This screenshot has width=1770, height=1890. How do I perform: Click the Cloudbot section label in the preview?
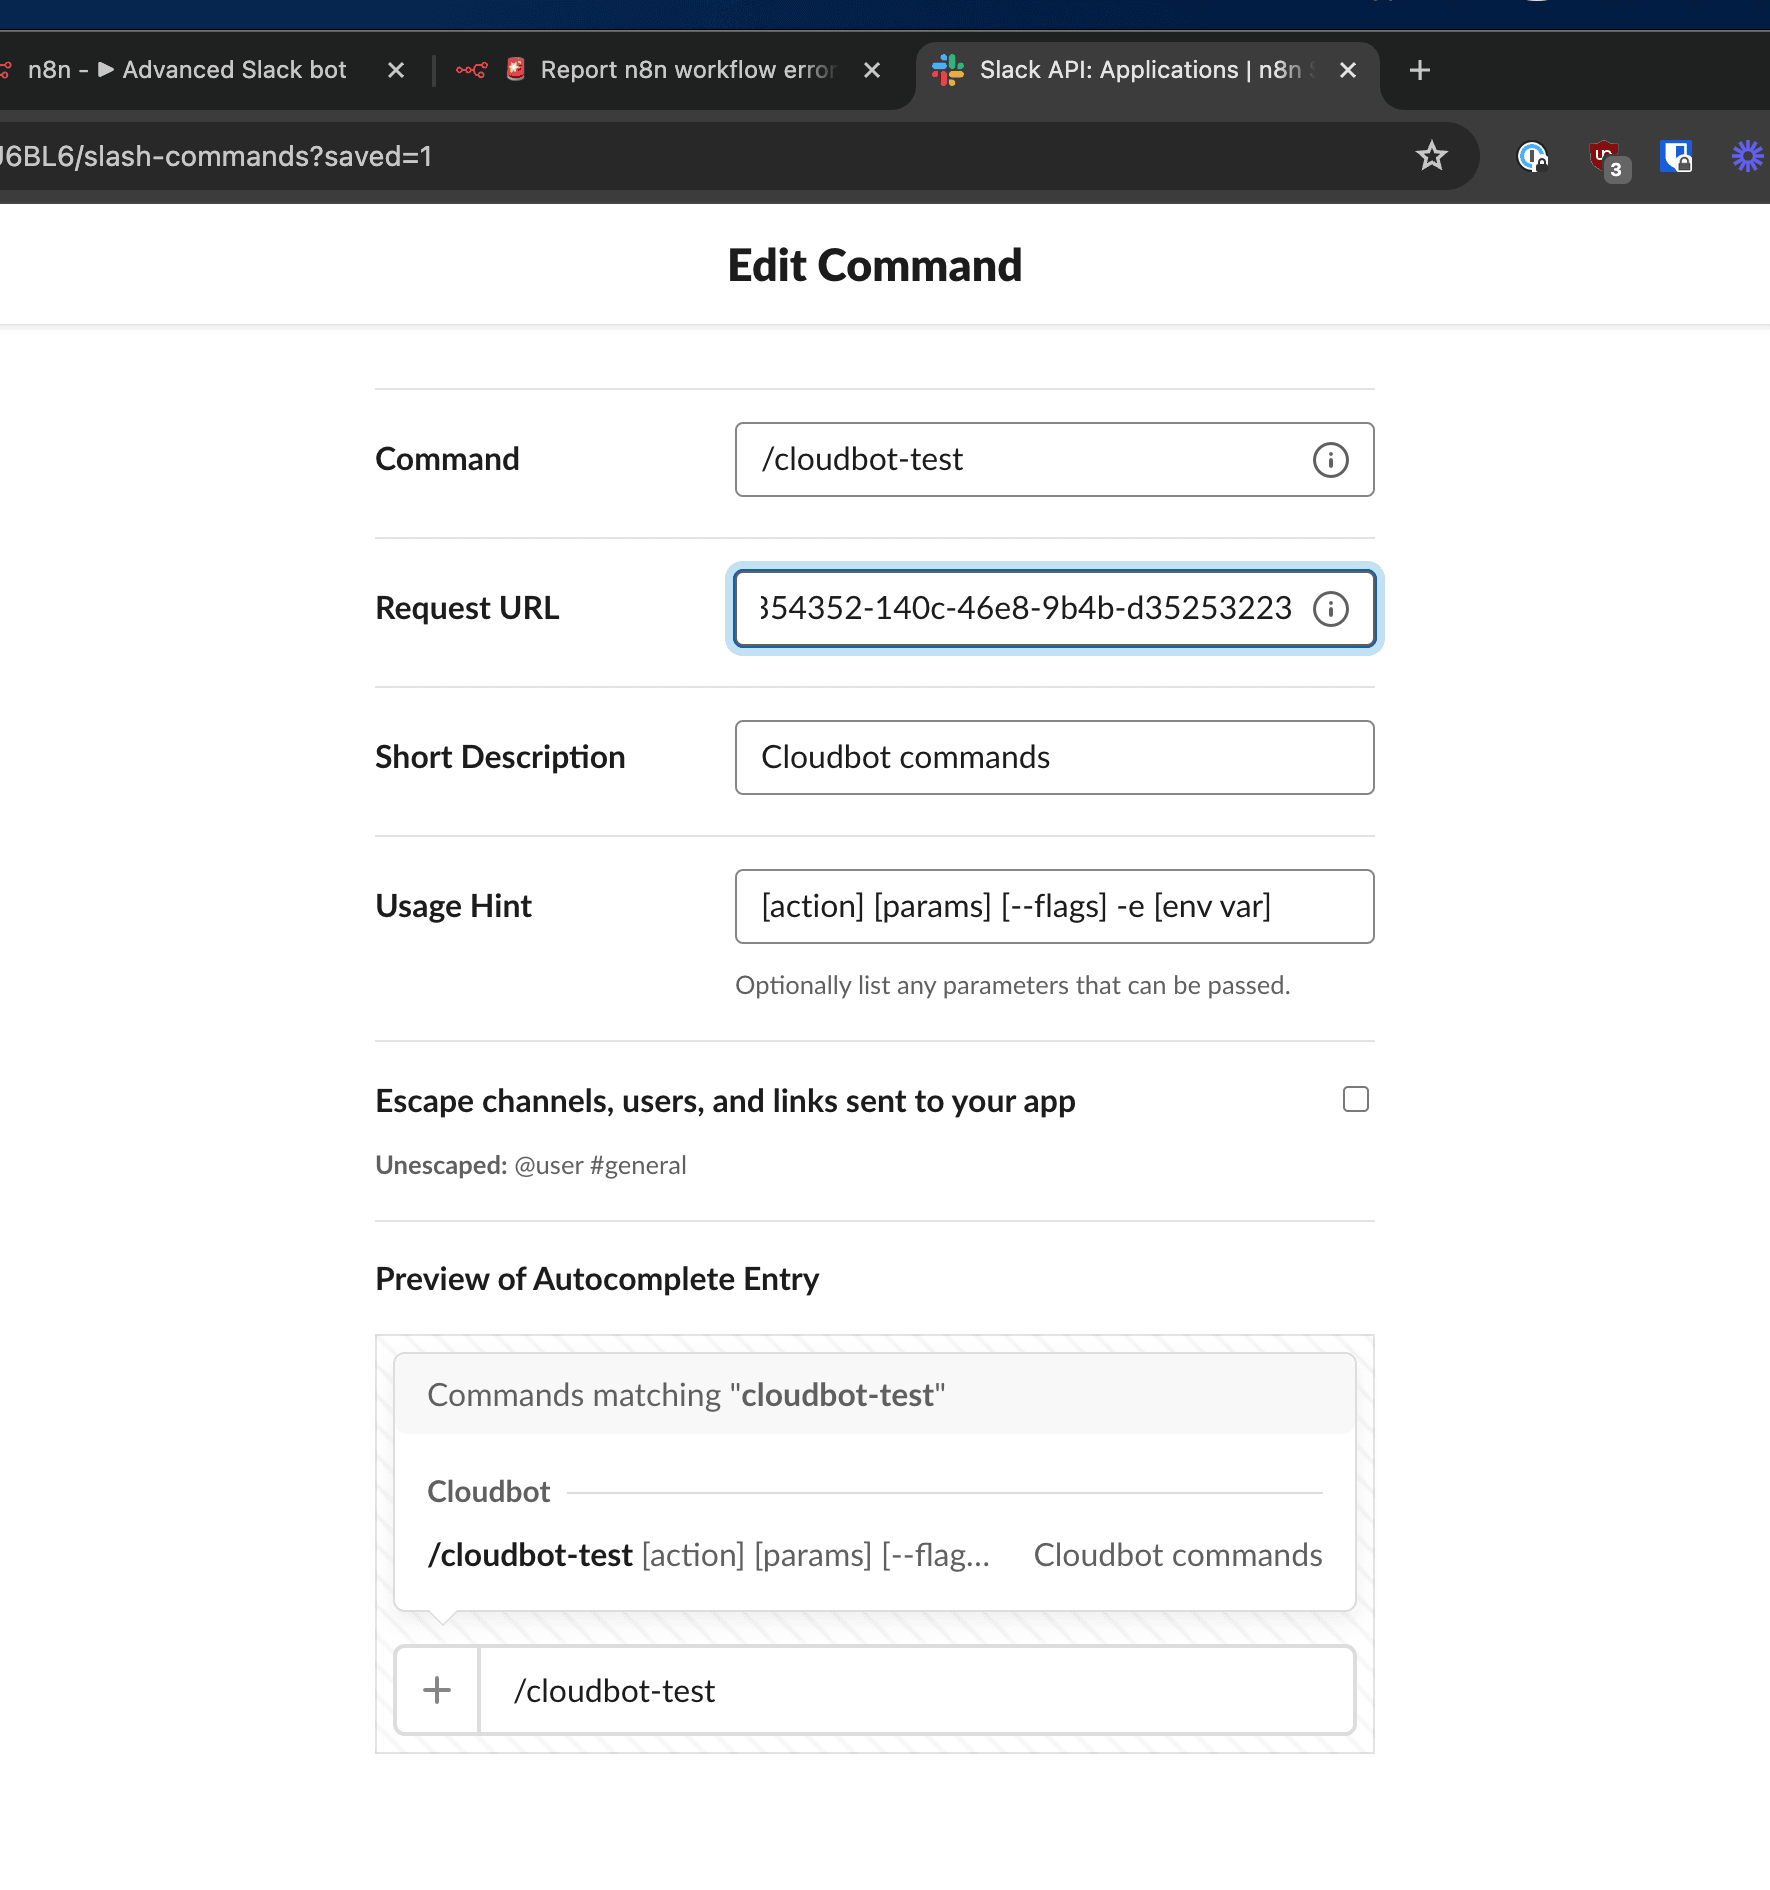pos(489,1492)
